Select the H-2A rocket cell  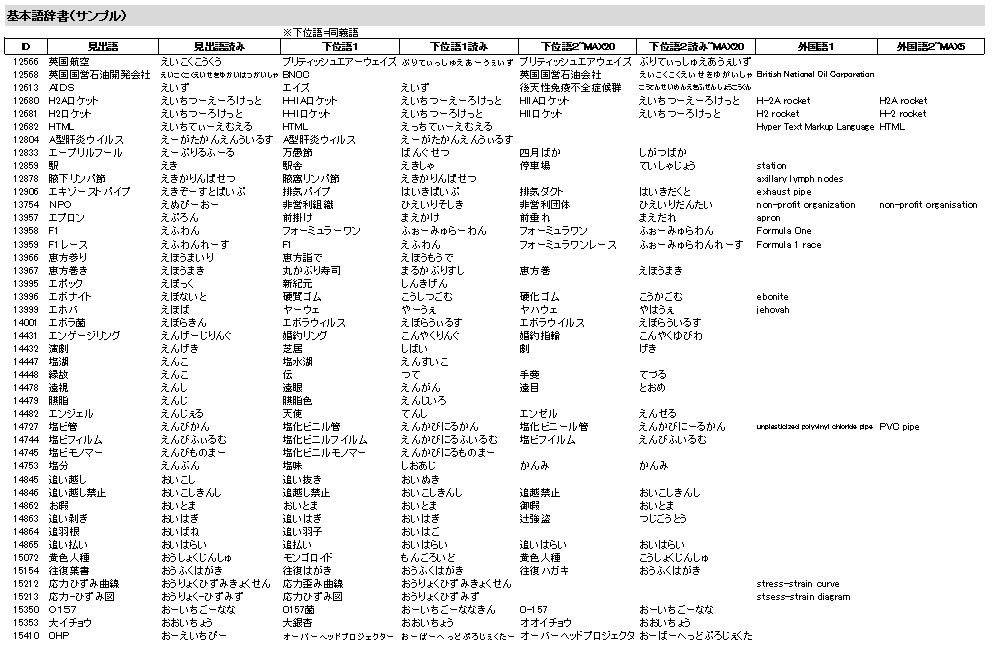coord(783,101)
